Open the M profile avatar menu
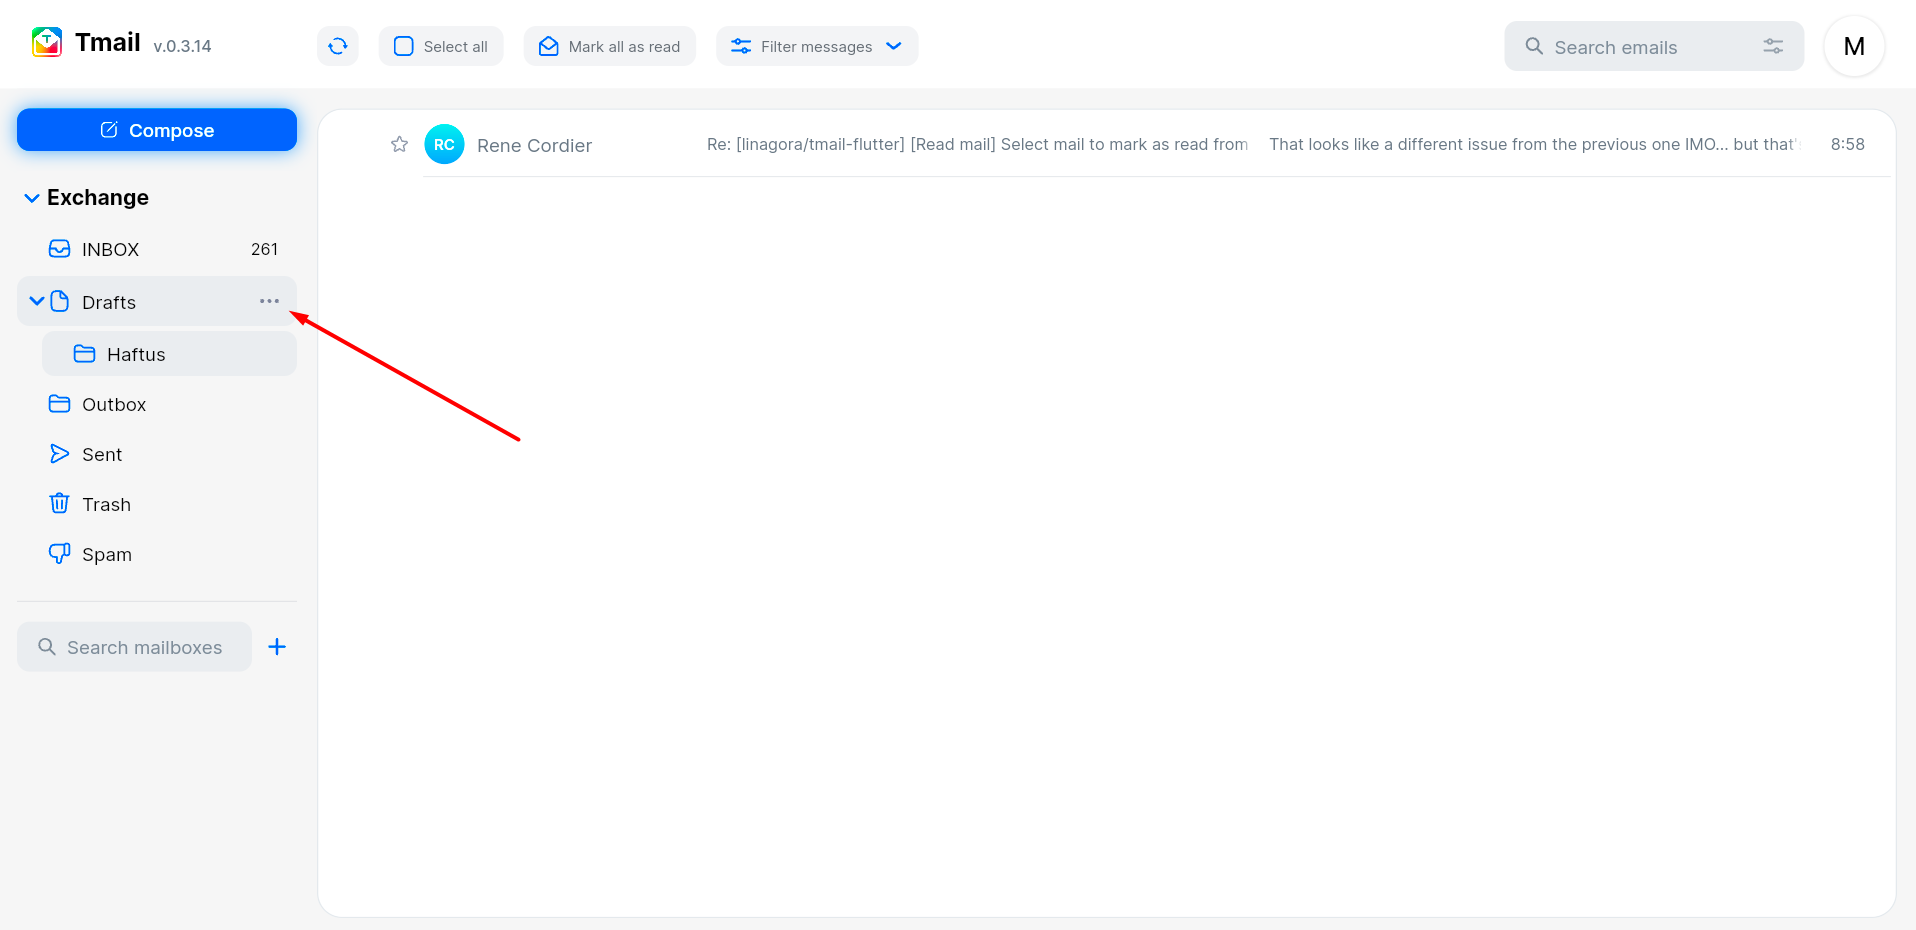 click(1853, 46)
